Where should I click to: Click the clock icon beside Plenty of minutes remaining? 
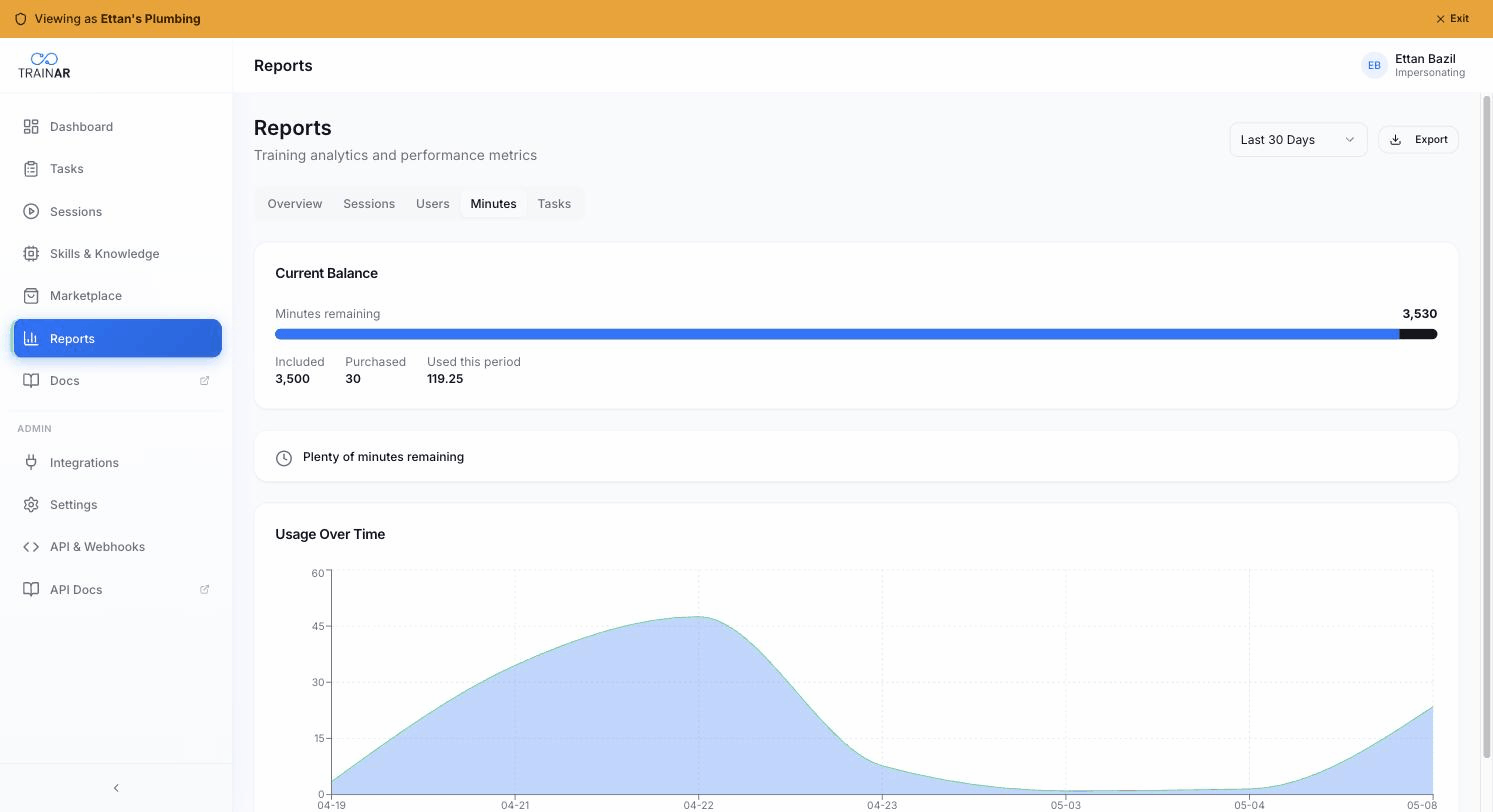(x=284, y=458)
